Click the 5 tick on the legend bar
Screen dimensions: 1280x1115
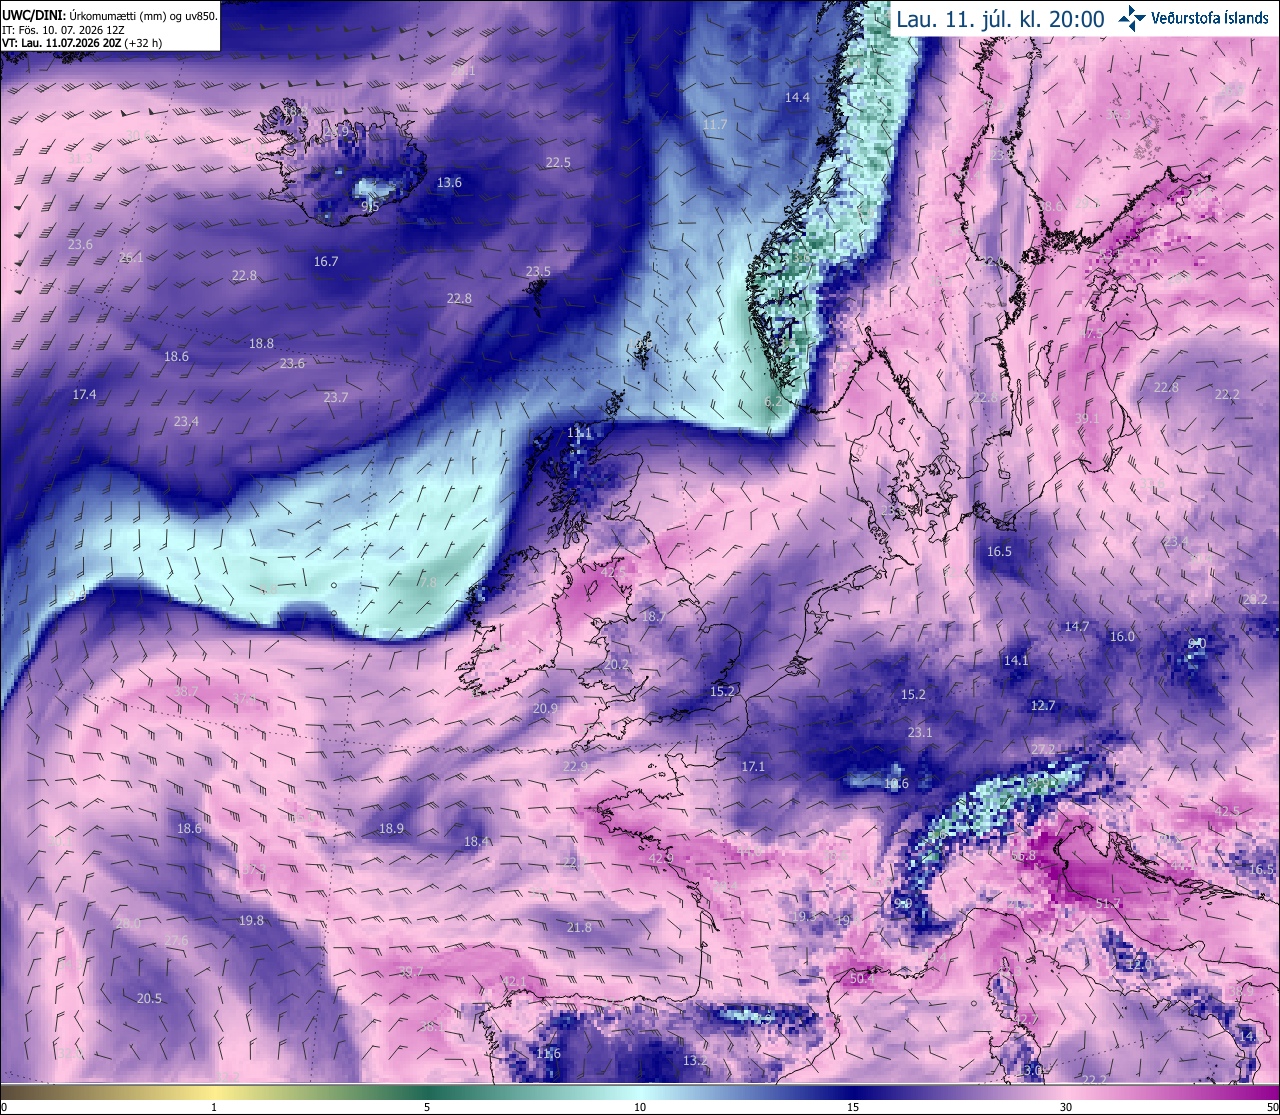coord(427,1107)
